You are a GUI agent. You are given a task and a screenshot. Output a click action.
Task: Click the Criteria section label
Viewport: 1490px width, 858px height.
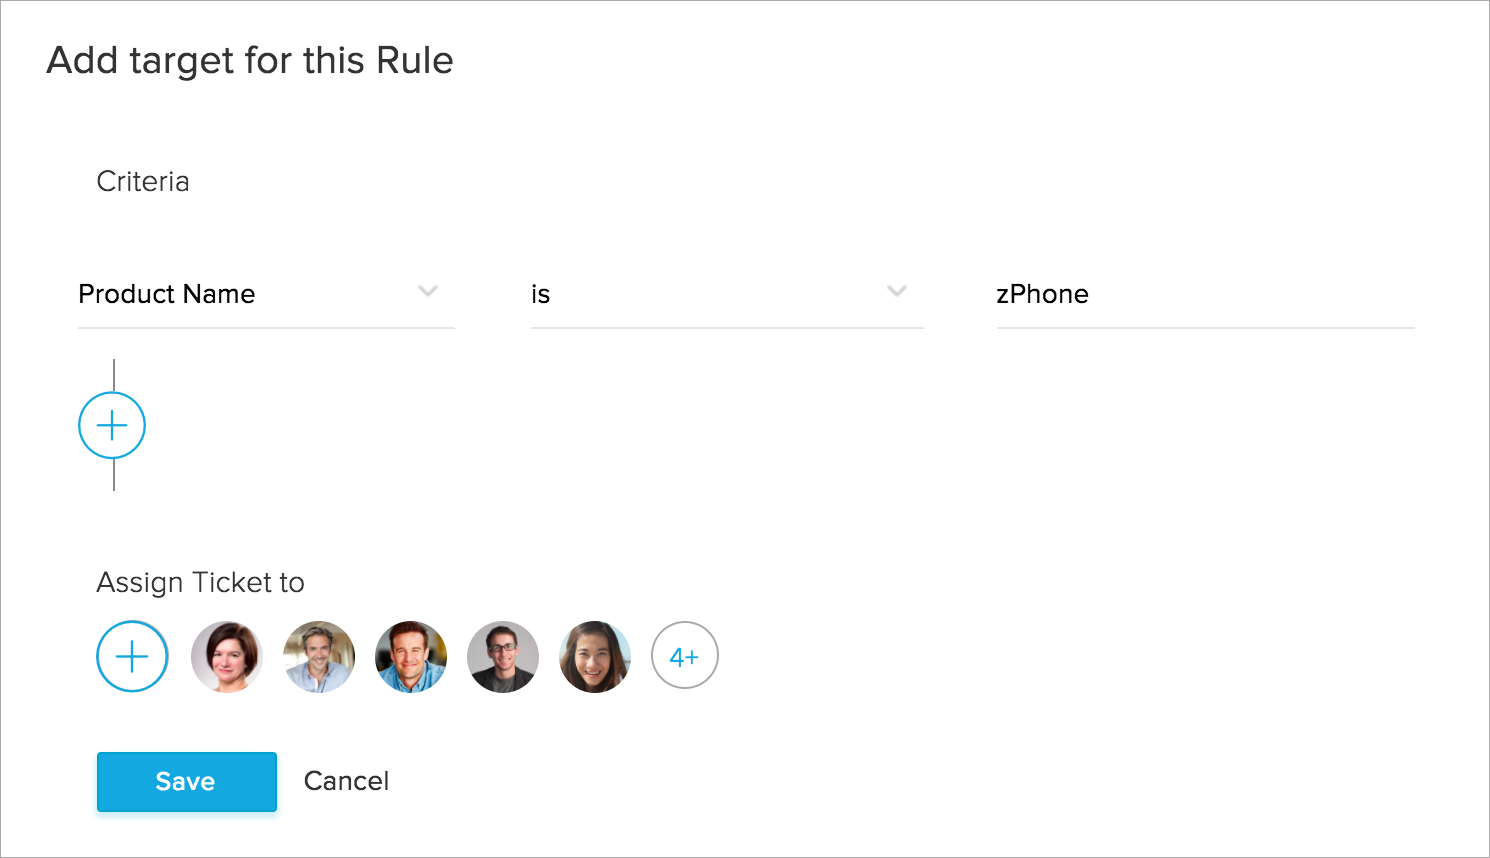pos(143,182)
